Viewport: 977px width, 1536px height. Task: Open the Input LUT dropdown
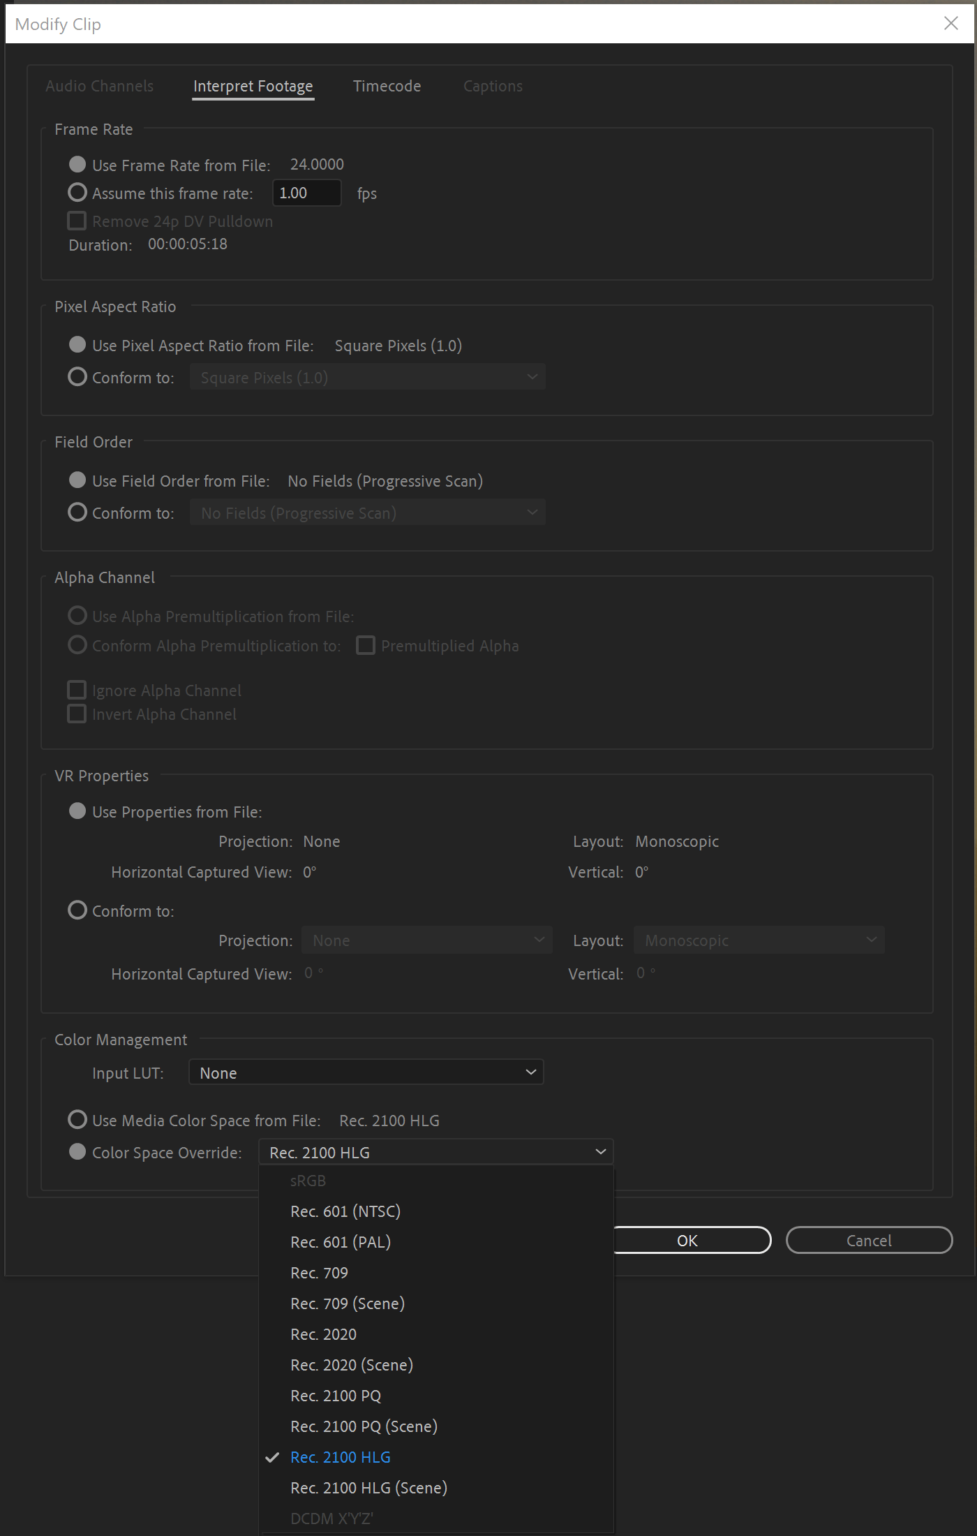(366, 1072)
